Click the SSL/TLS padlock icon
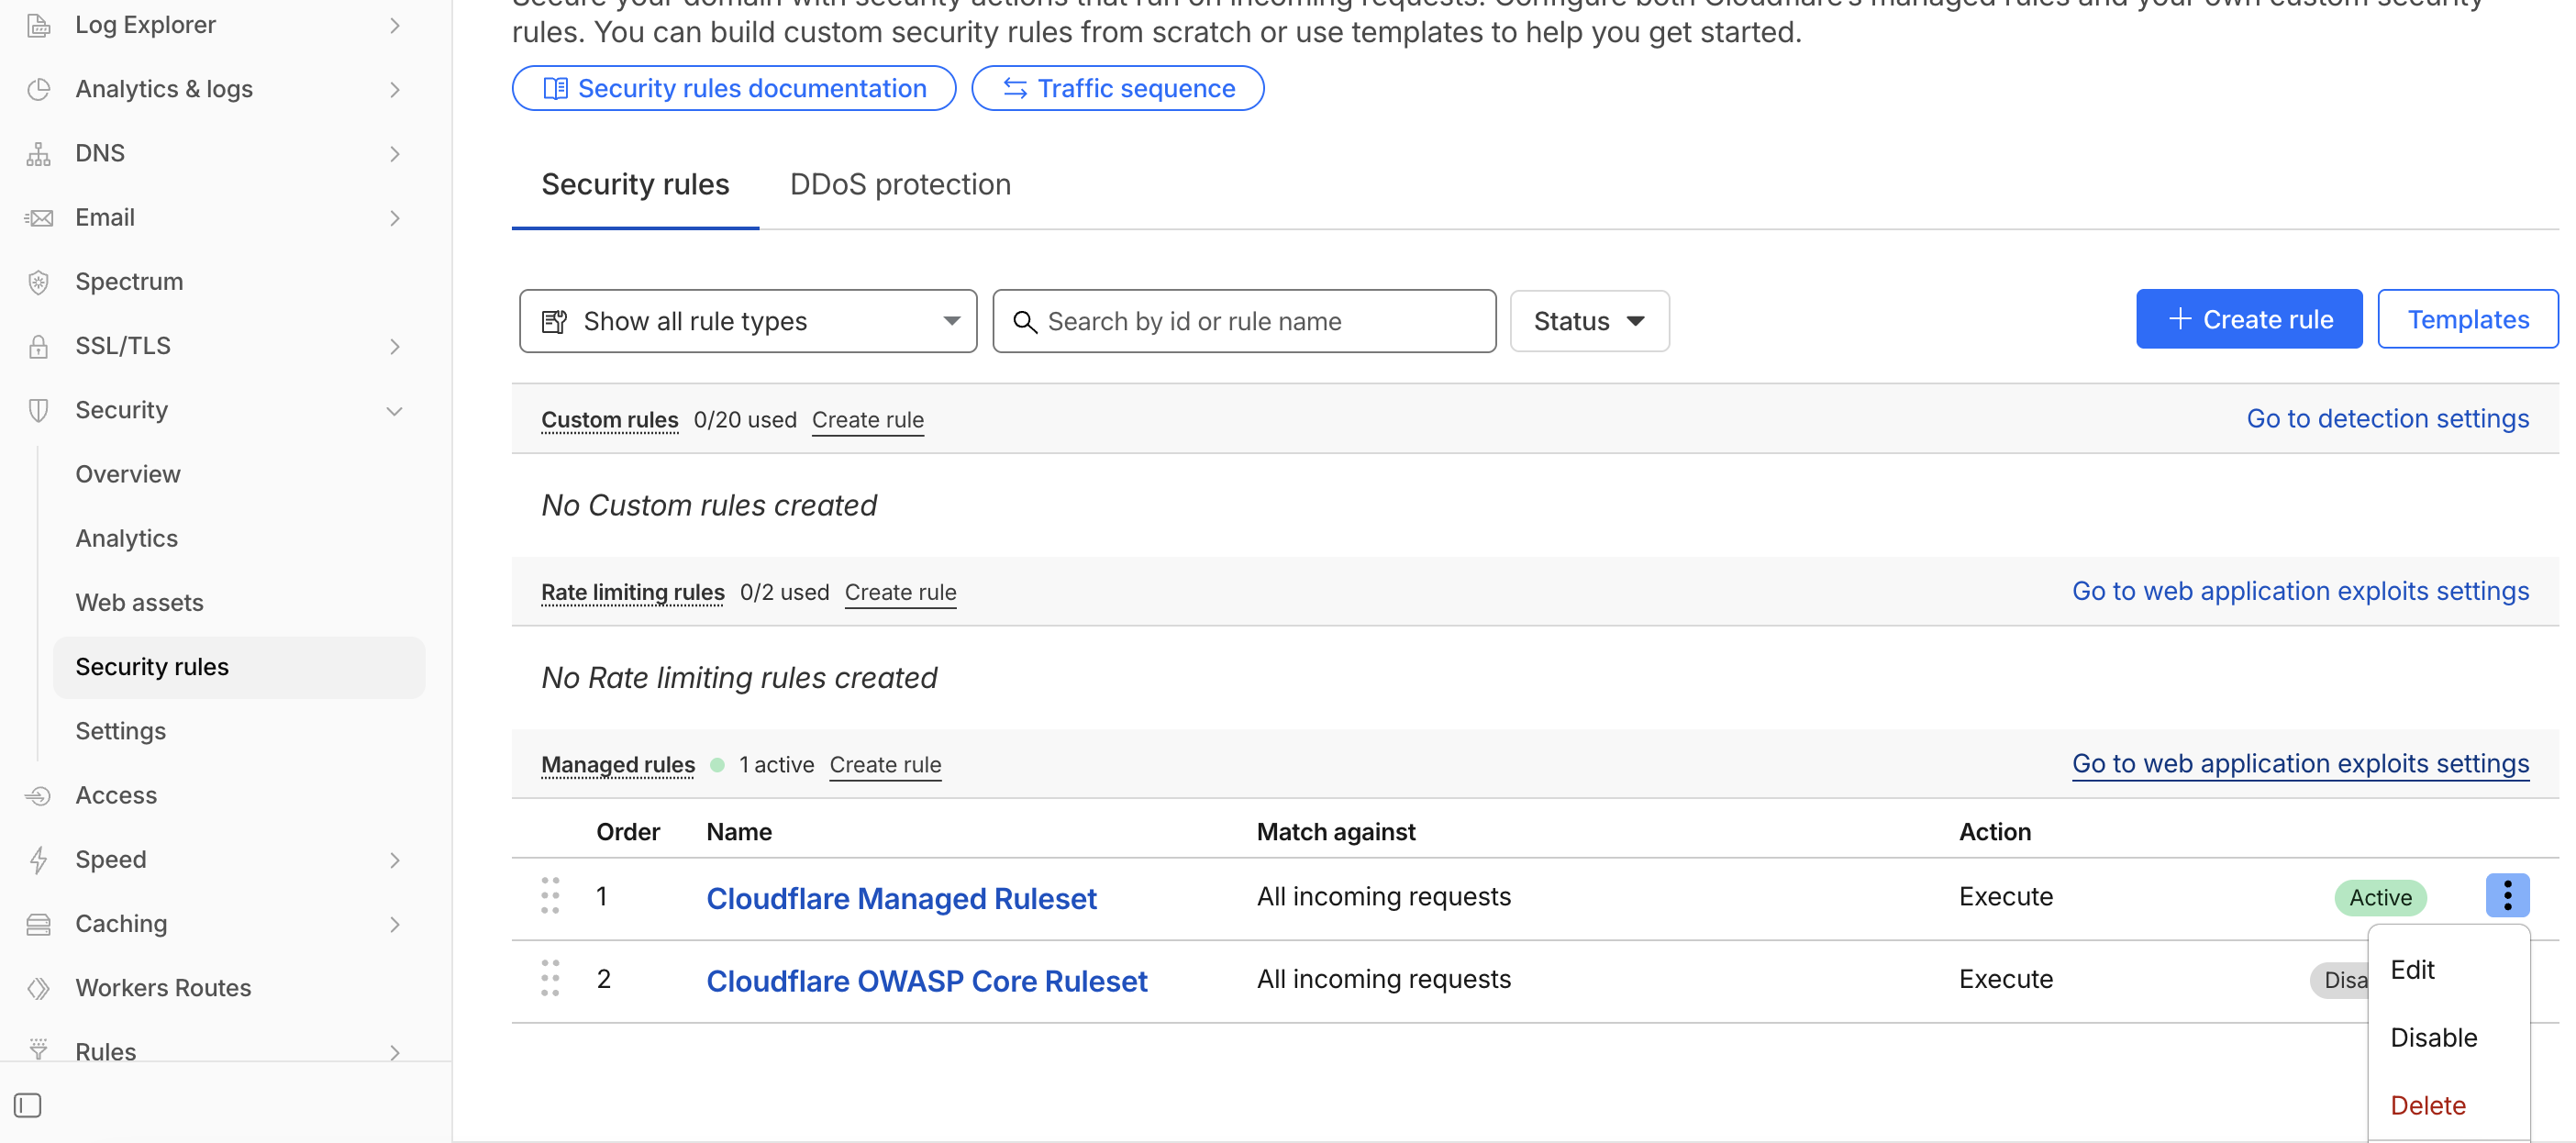The image size is (2576, 1143). tap(38, 346)
